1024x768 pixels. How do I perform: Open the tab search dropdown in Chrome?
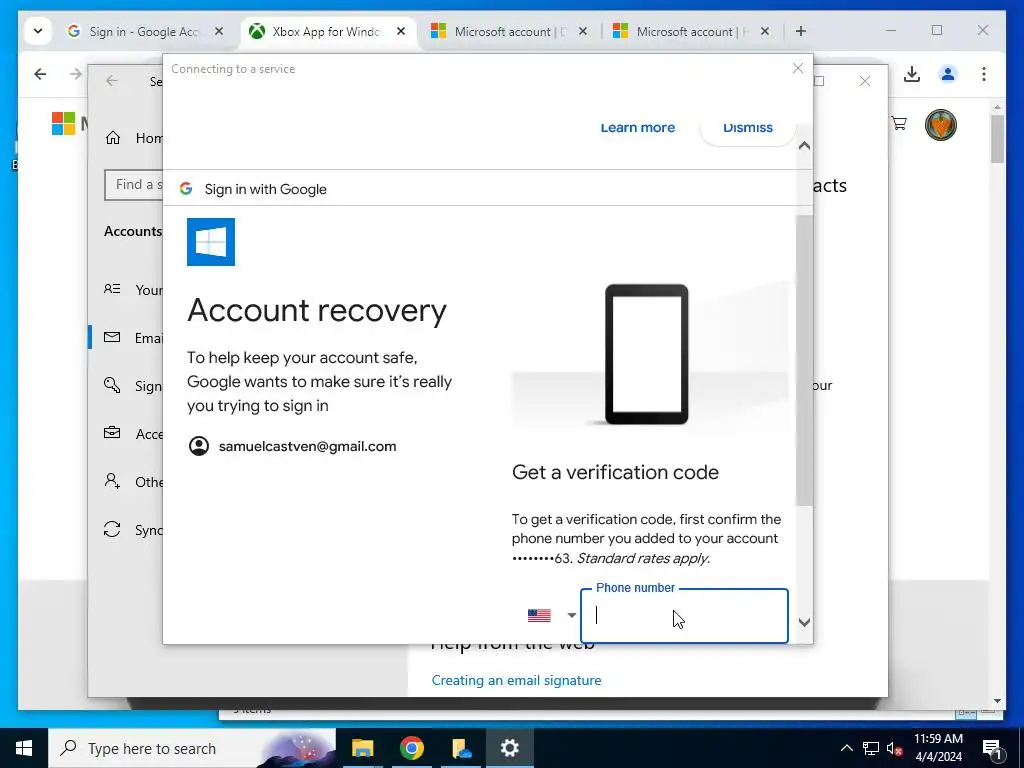(38, 31)
